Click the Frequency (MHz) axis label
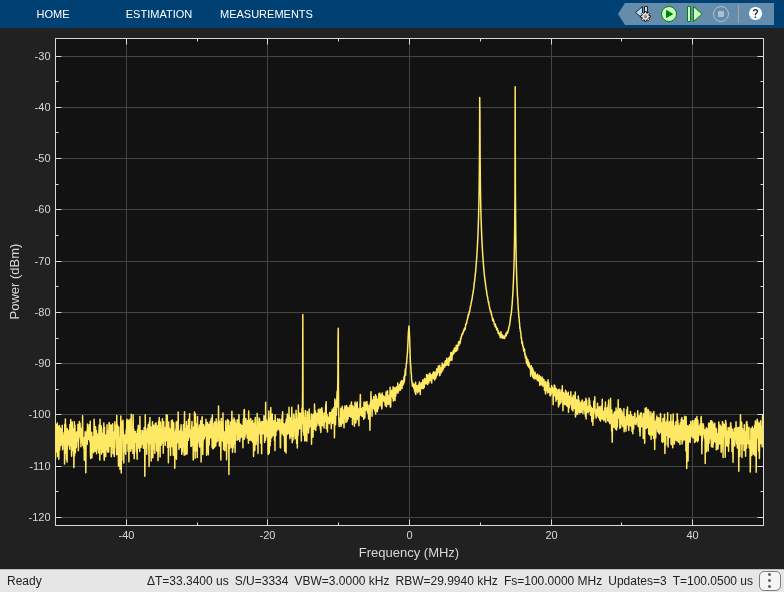This screenshot has width=784, height=592. 408,552
